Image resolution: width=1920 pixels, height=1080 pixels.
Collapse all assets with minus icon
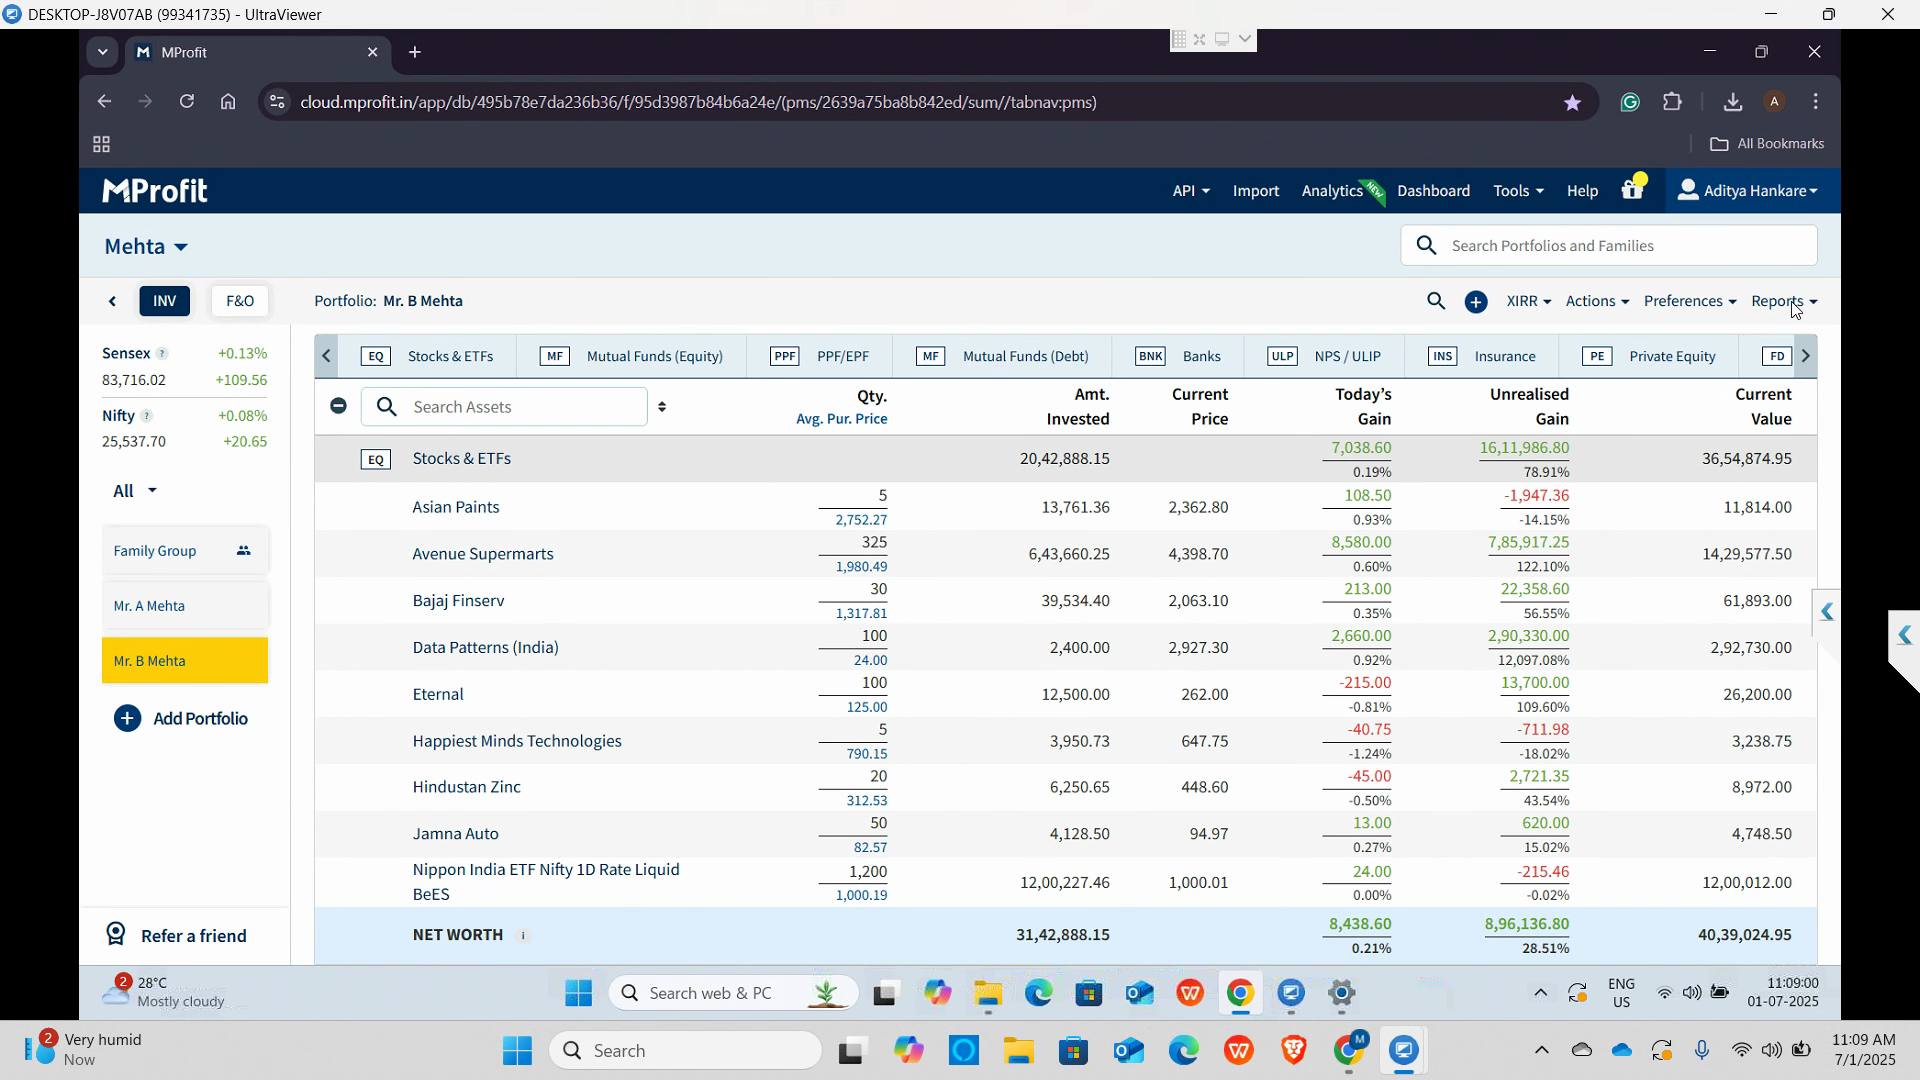pyautogui.click(x=338, y=406)
